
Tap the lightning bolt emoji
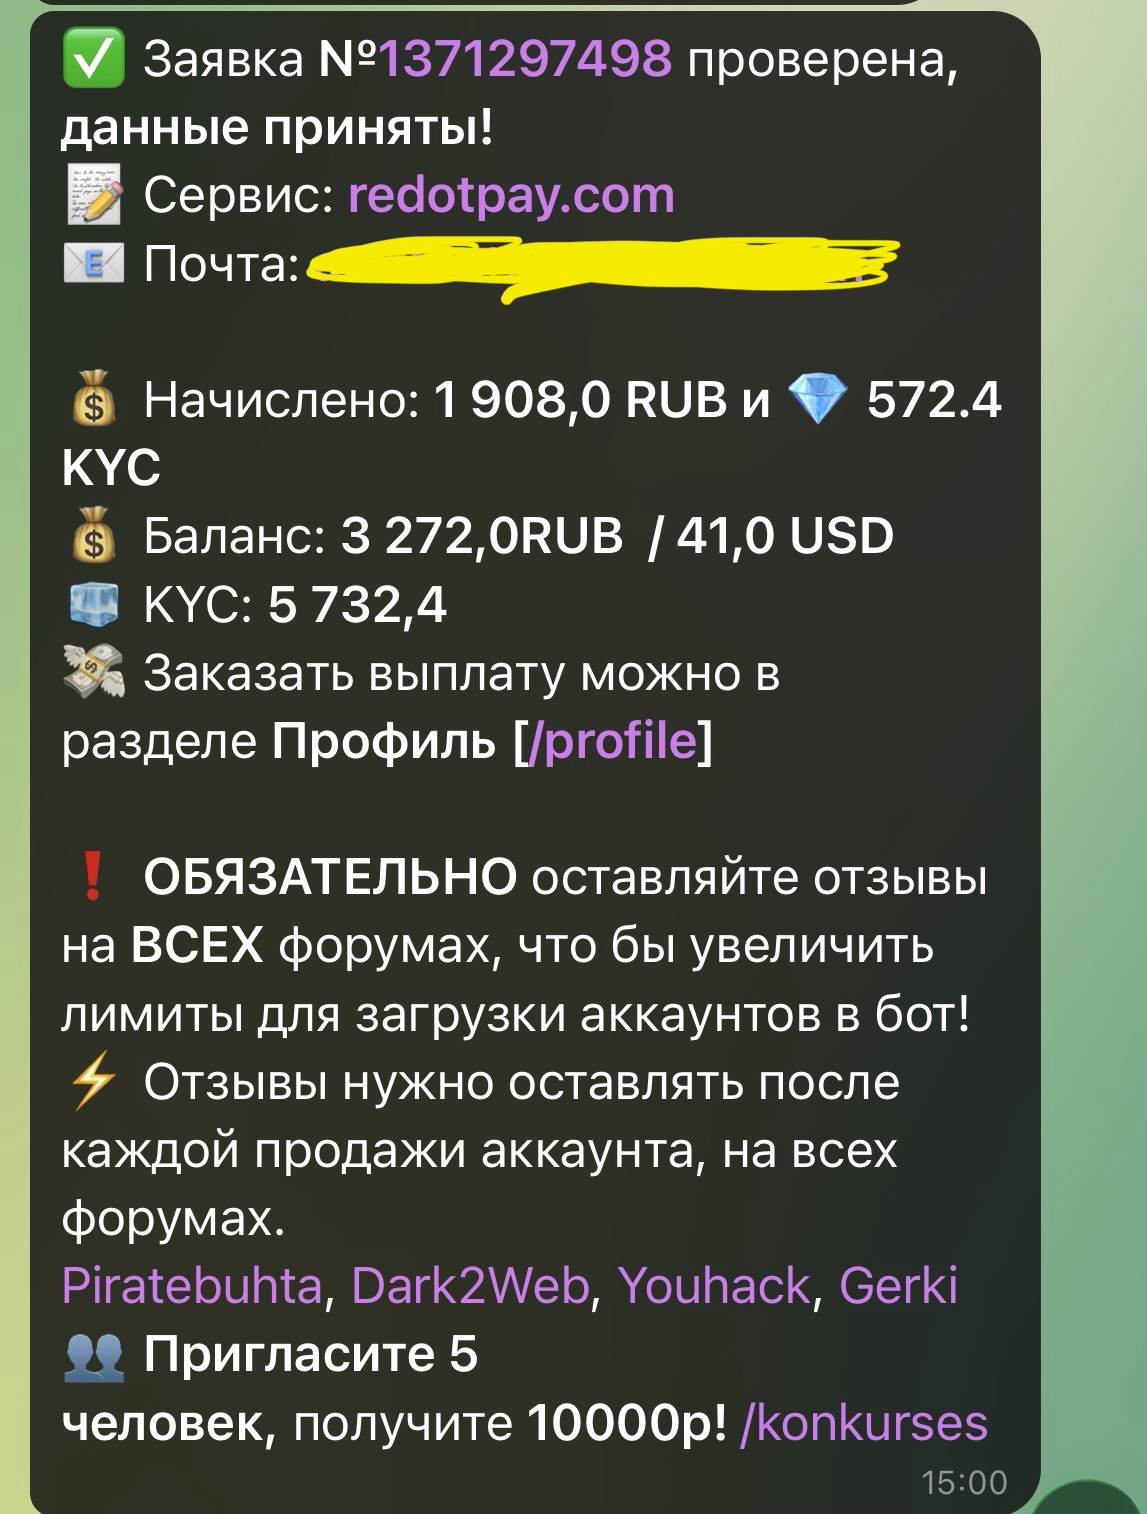coord(93,1083)
